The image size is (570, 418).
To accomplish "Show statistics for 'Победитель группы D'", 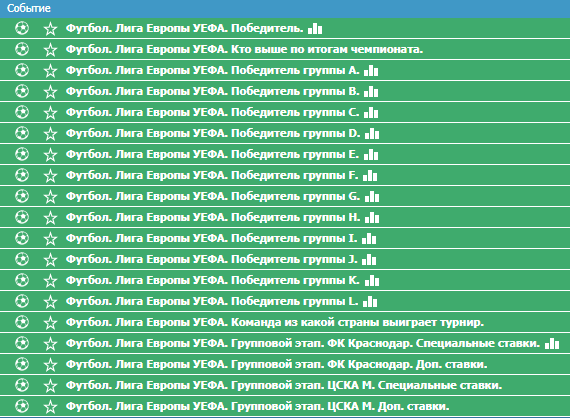I will 372,133.
